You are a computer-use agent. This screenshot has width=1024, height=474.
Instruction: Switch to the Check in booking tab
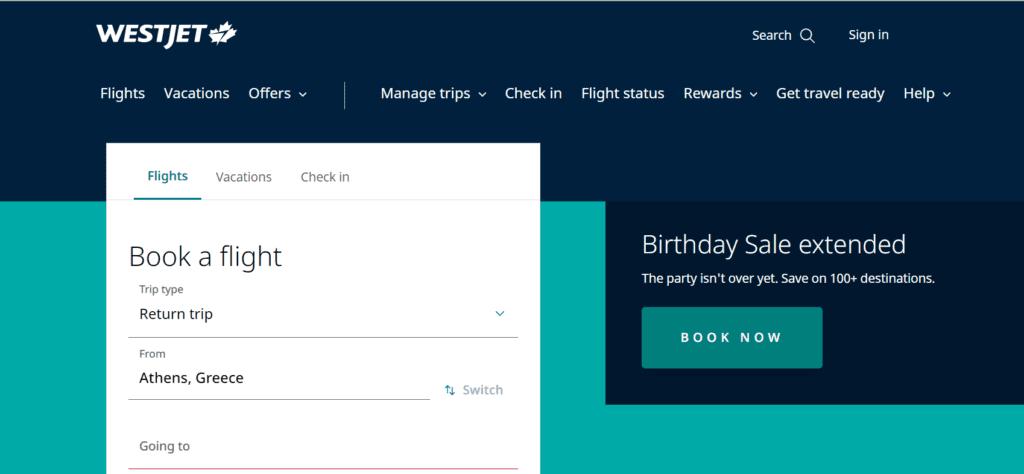[x=325, y=177]
